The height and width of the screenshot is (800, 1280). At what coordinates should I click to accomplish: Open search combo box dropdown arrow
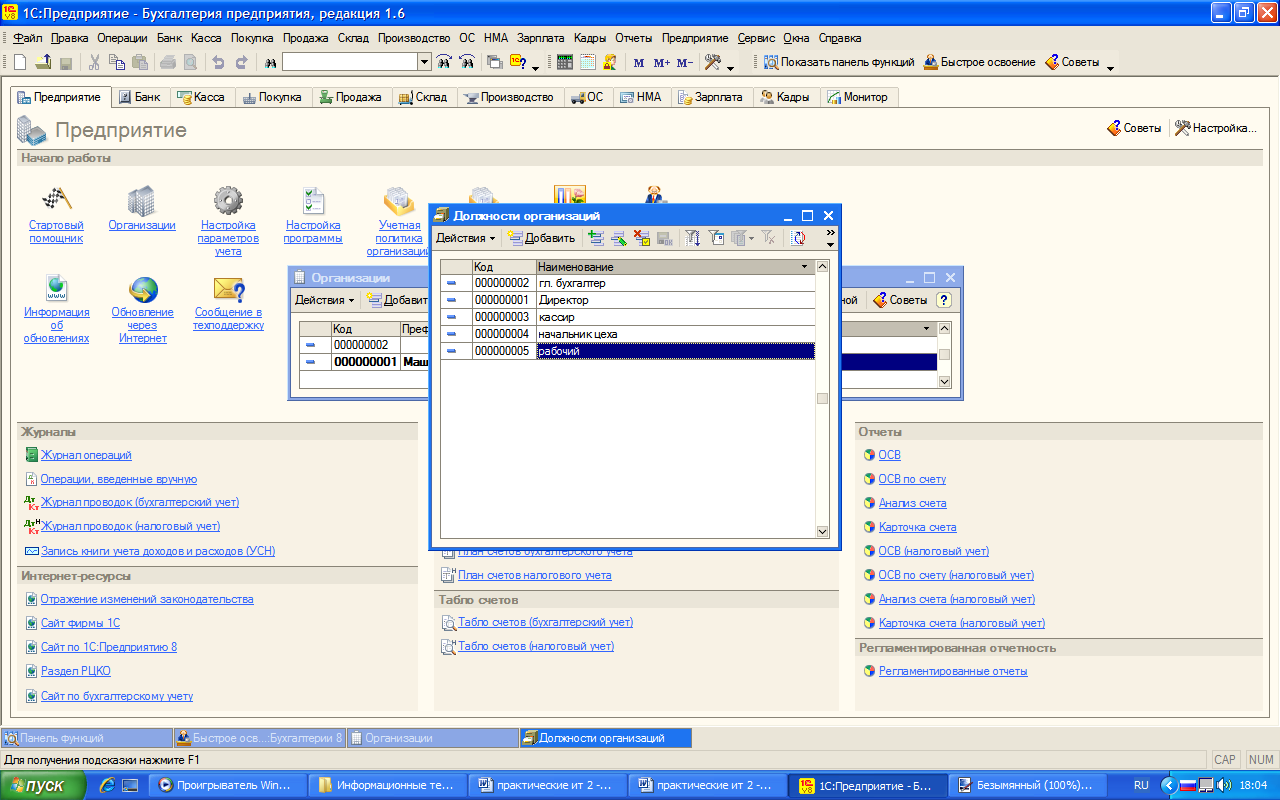(424, 62)
